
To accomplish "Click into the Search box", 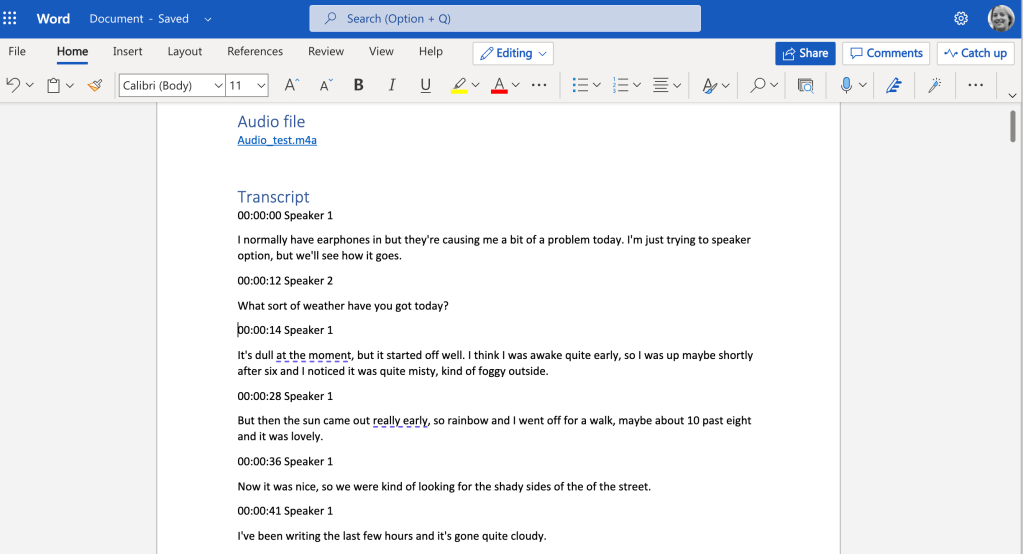I will 505,19.
